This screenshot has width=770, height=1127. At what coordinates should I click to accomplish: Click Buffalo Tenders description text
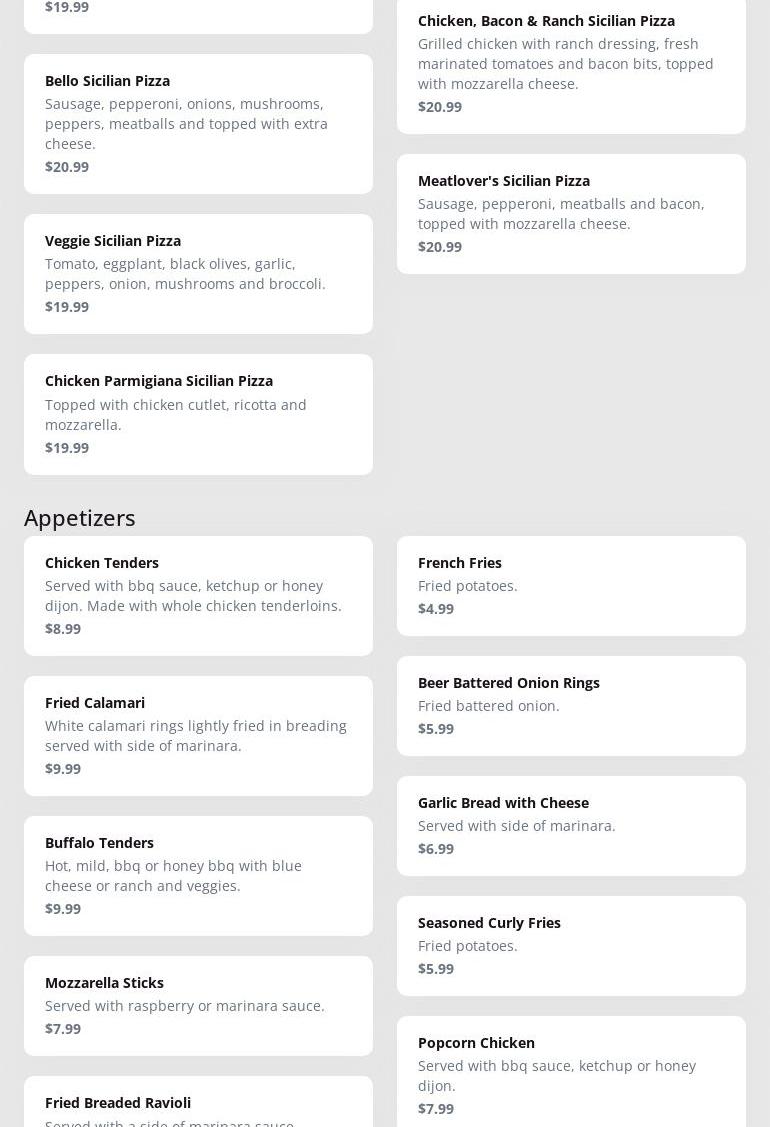pyautogui.click(x=173, y=876)
